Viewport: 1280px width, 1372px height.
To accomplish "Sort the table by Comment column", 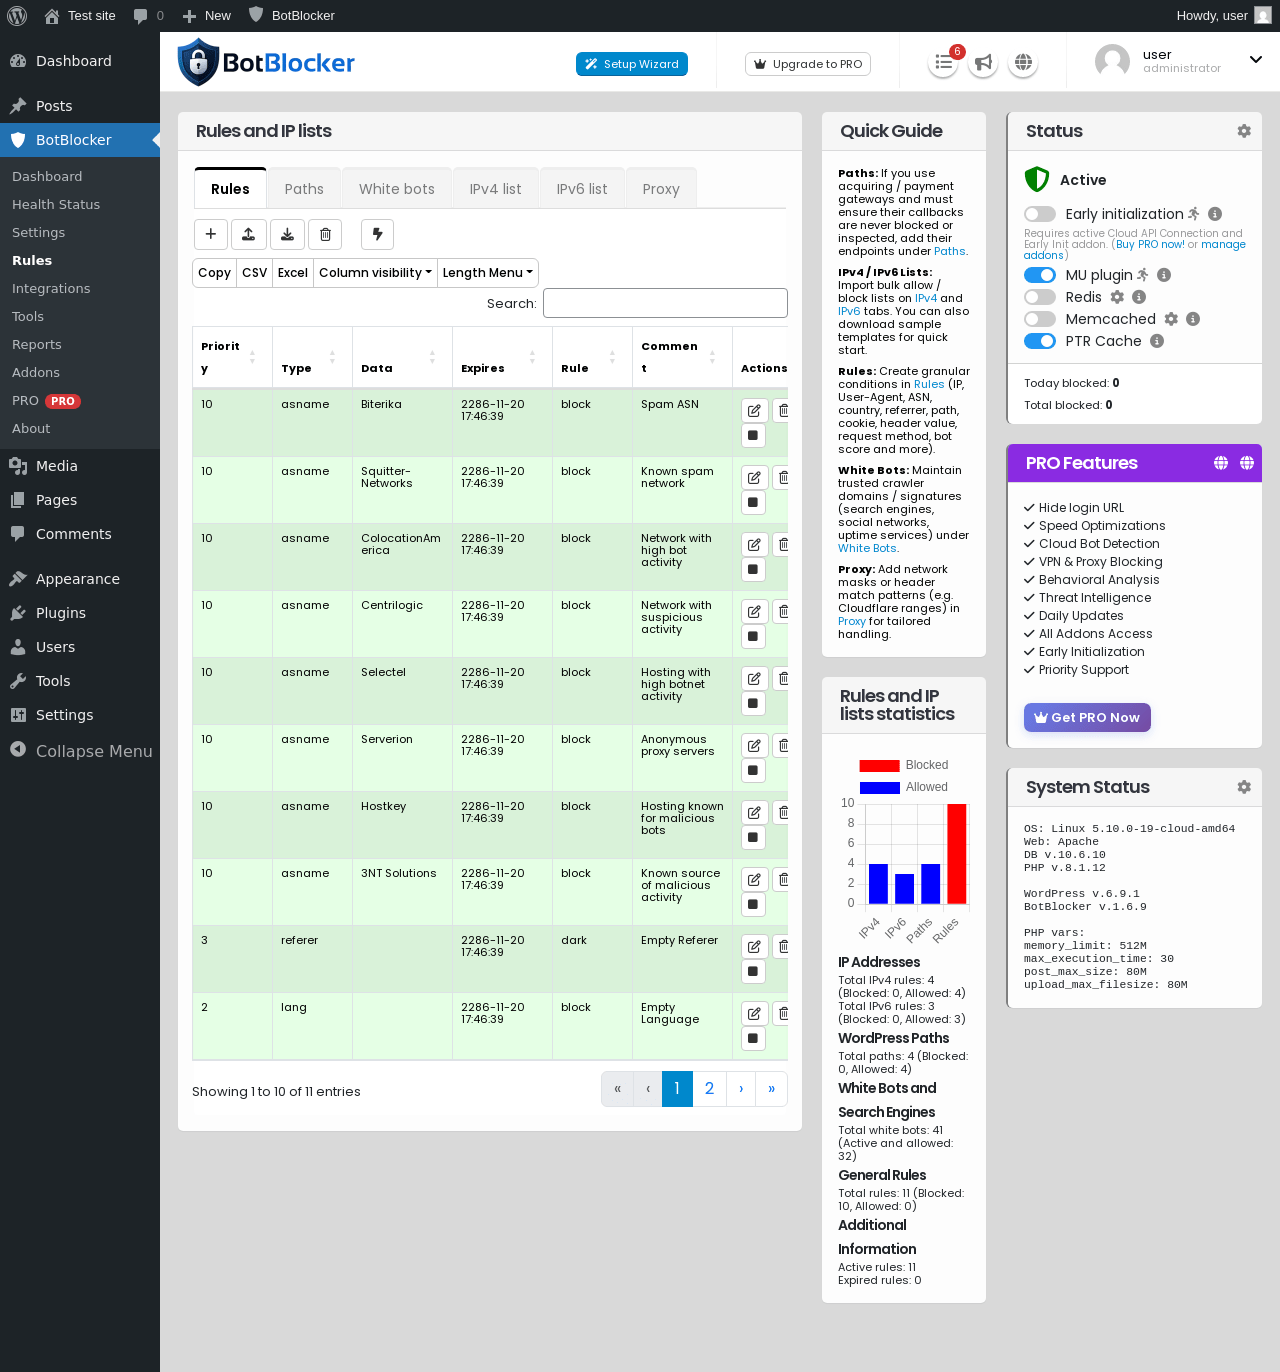I will pos(682,357).
